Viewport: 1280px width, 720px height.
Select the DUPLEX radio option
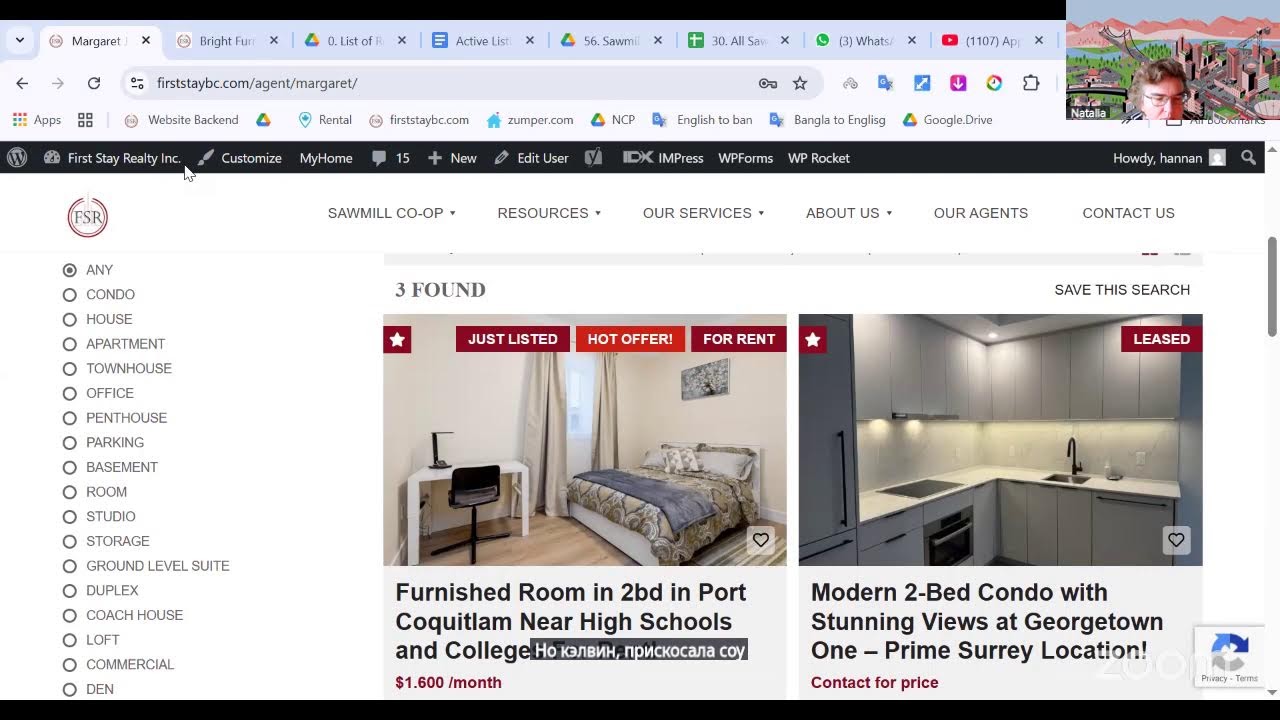69,591
